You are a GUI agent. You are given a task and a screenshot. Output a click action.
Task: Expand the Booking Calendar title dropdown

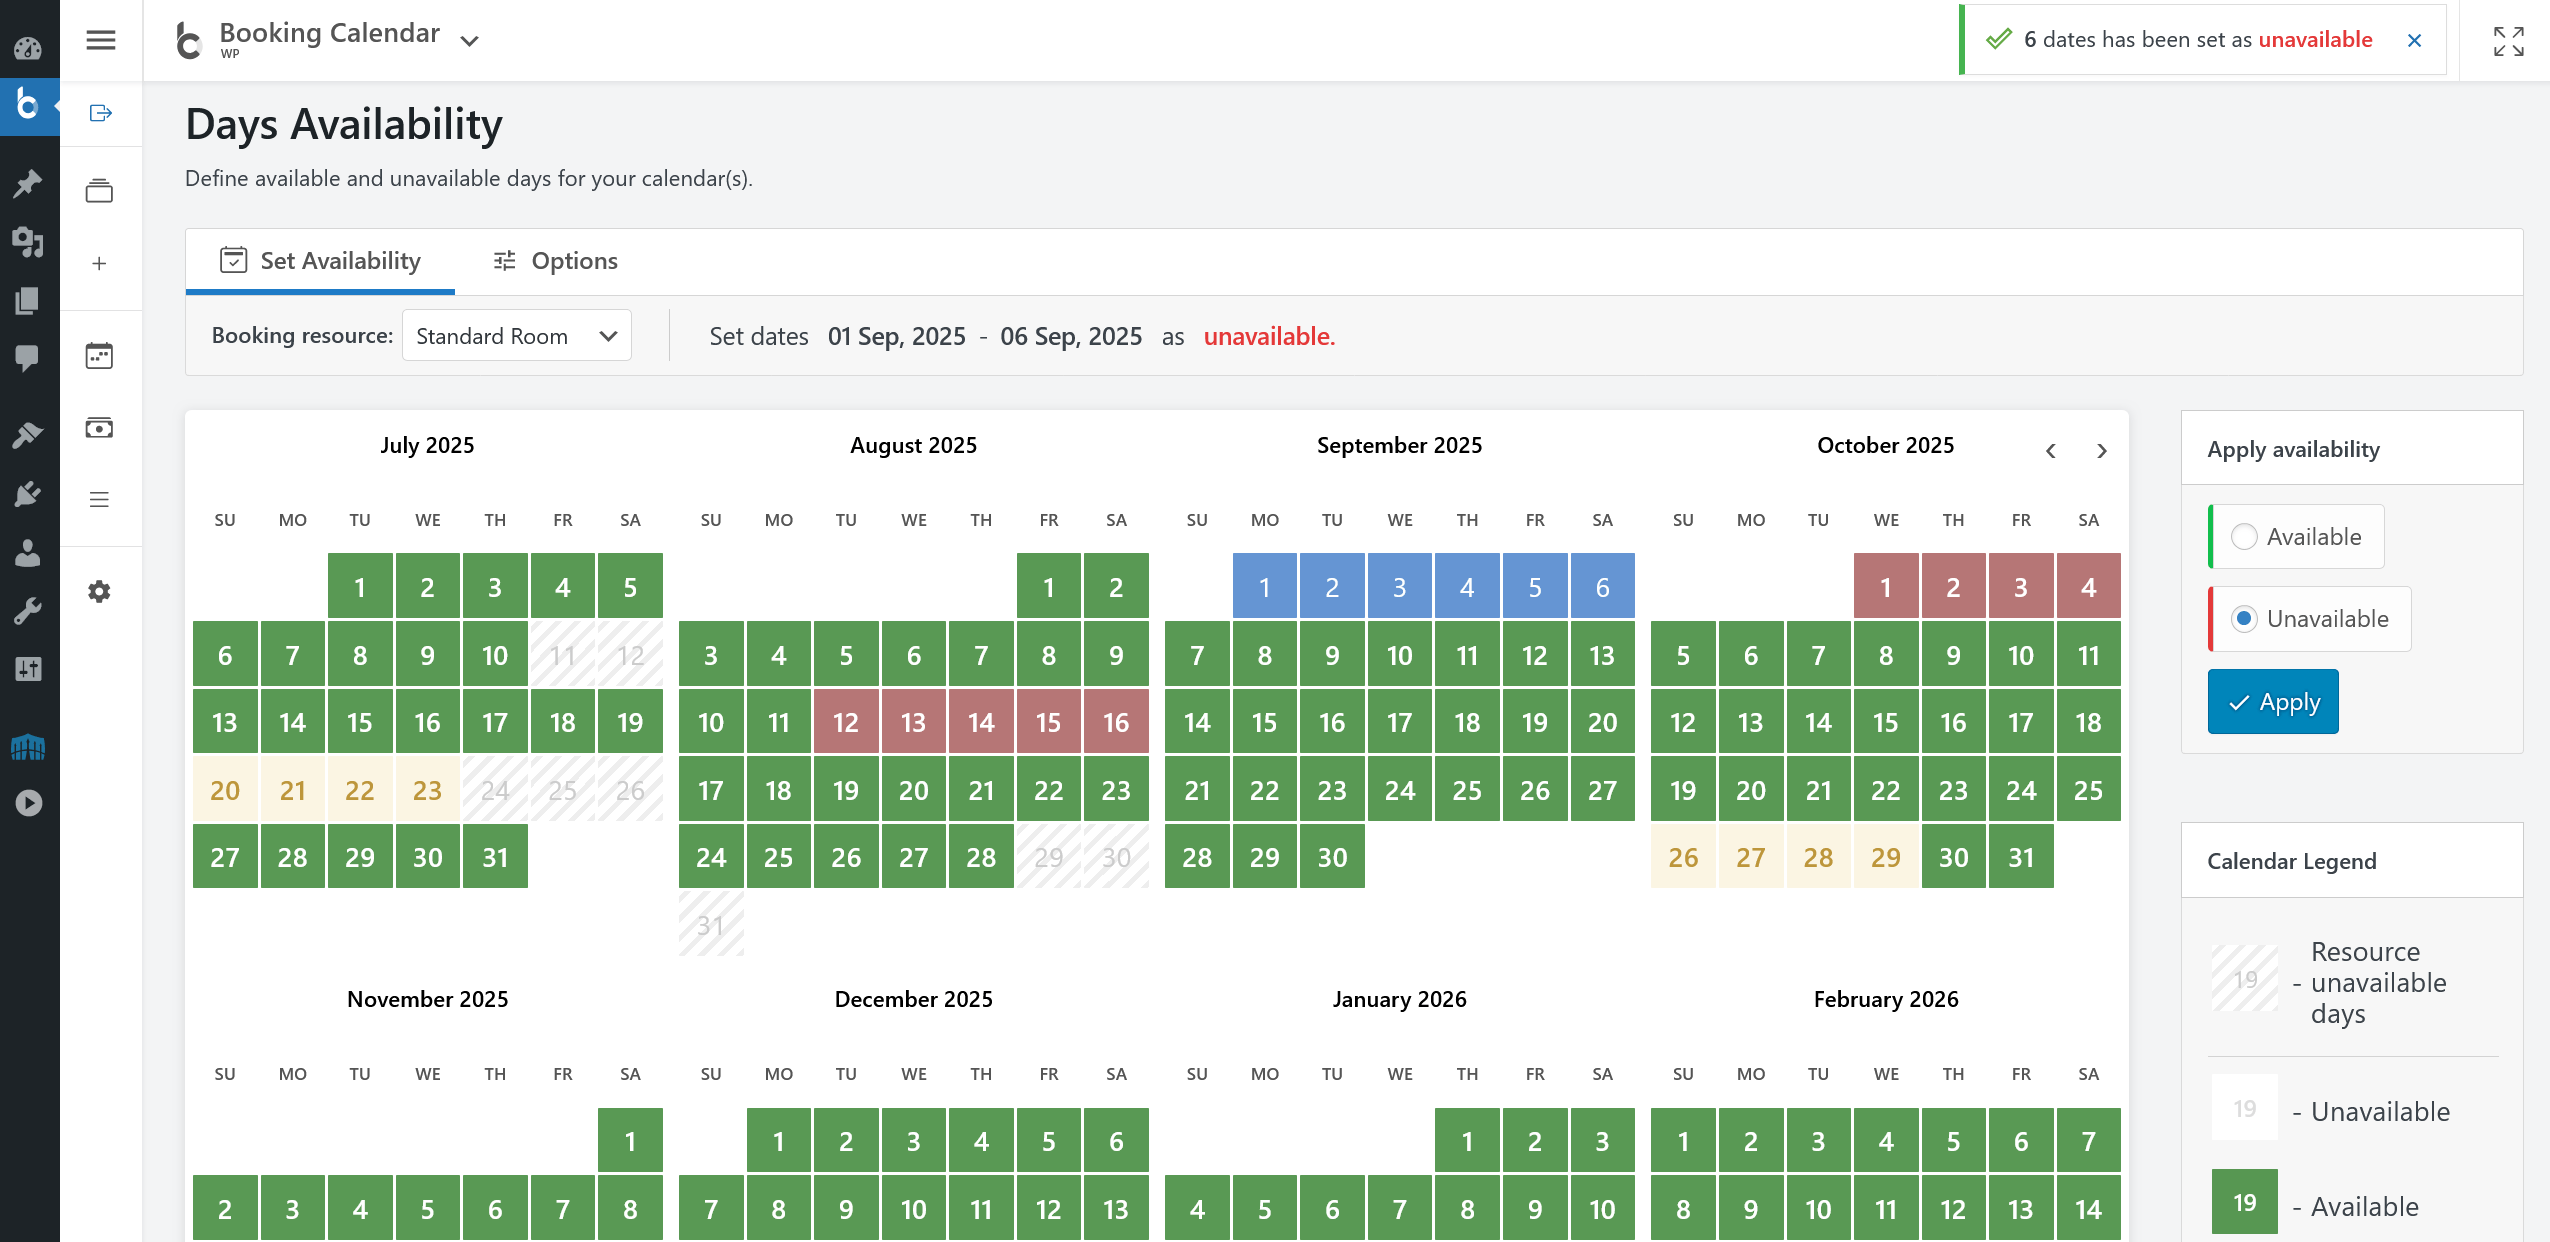coord(469,41)
